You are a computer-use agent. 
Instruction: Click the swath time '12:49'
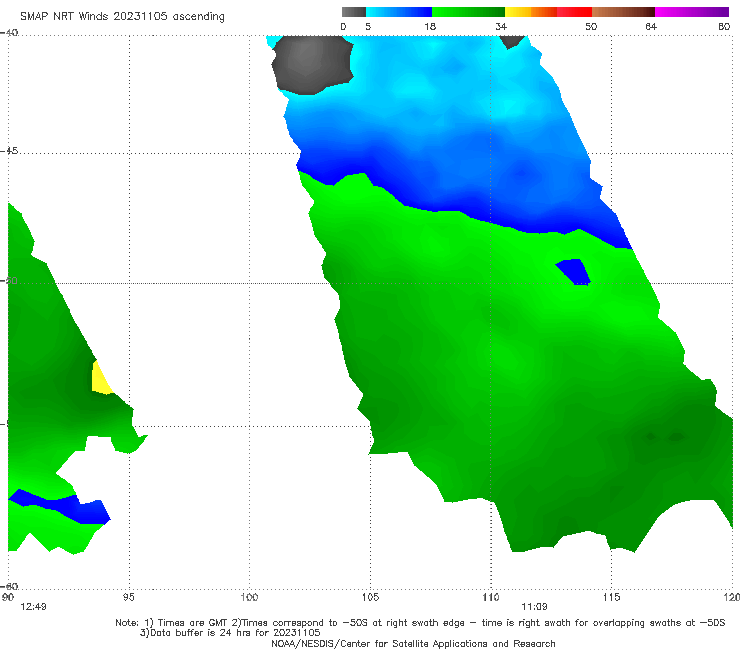point(34,607)
